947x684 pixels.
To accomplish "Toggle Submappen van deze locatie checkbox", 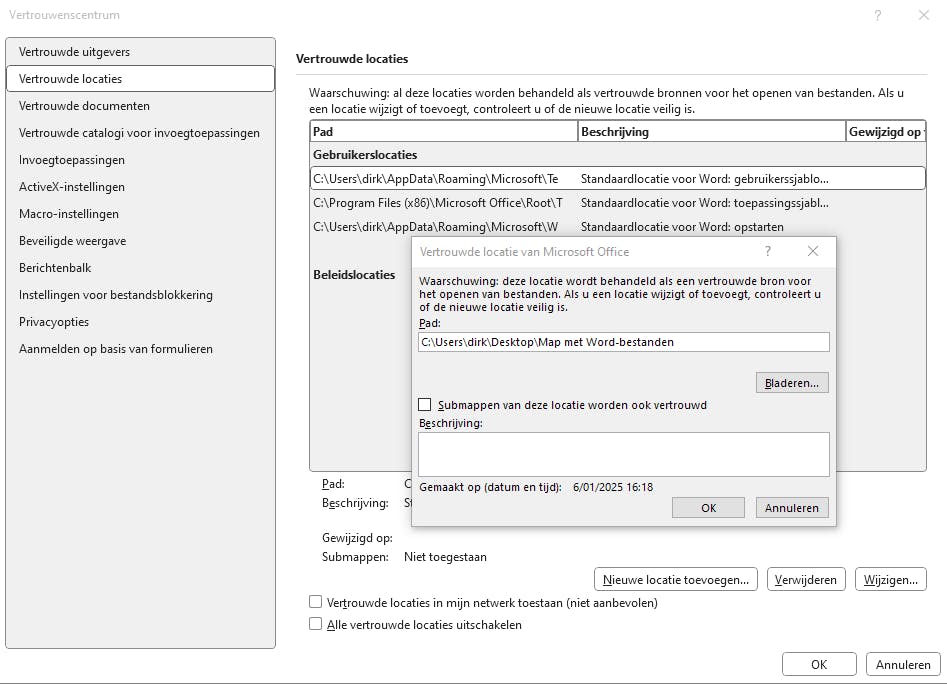I will coord(425,404).
